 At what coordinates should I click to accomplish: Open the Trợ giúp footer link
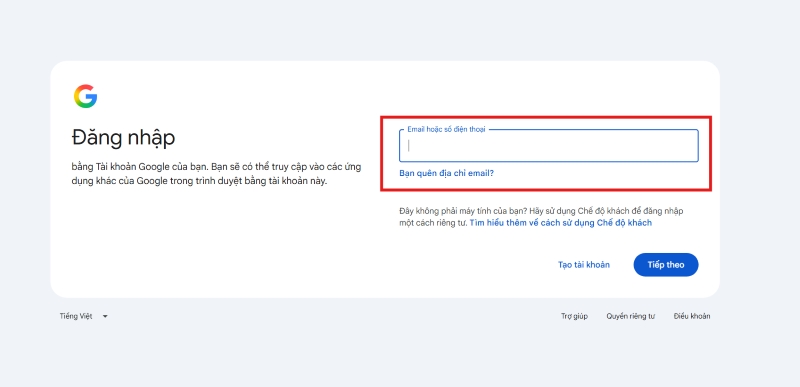point(574,316)
